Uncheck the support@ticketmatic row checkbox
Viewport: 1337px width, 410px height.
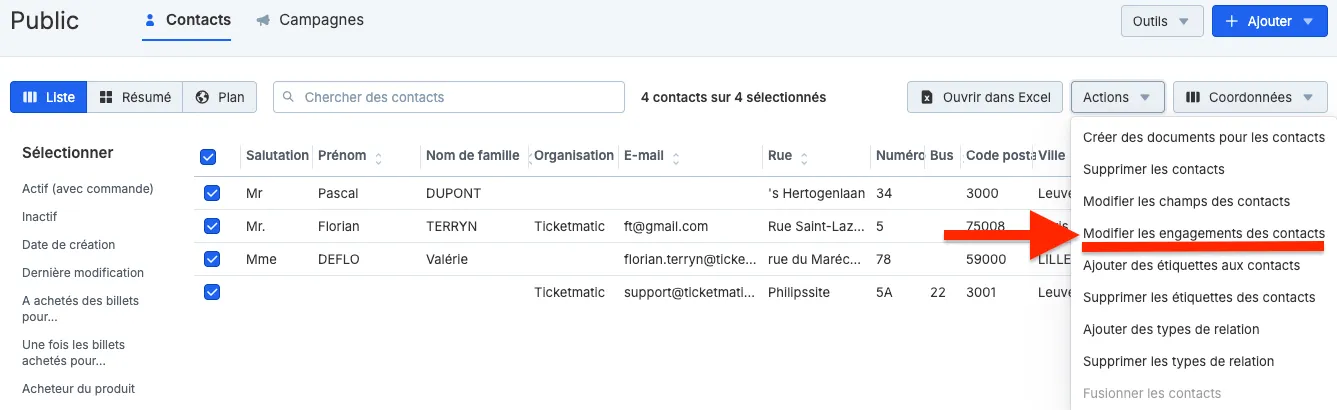coord(212,292)
